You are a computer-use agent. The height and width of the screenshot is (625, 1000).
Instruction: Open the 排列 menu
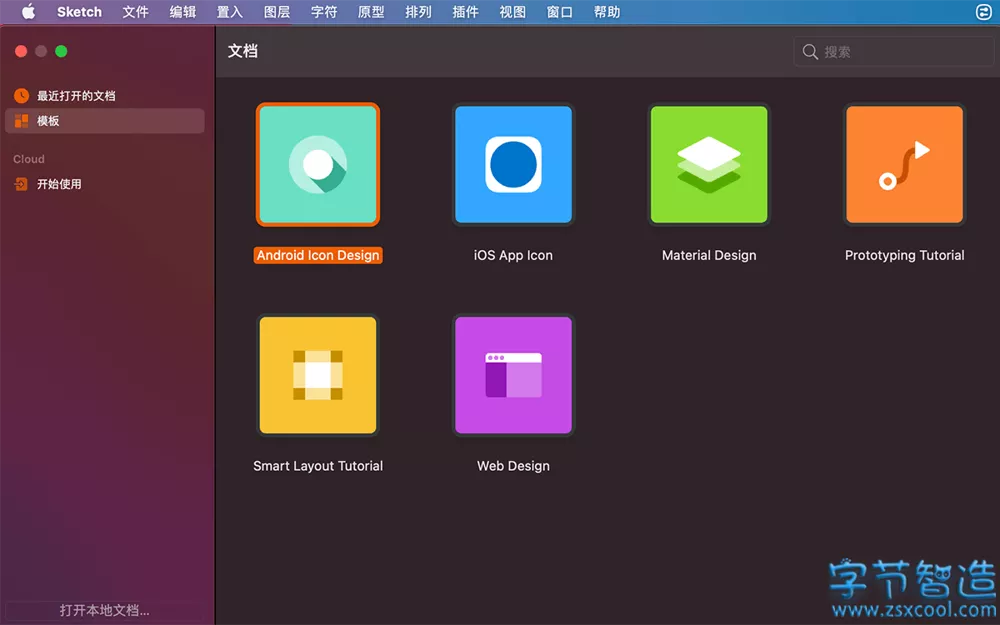[418, 11]
